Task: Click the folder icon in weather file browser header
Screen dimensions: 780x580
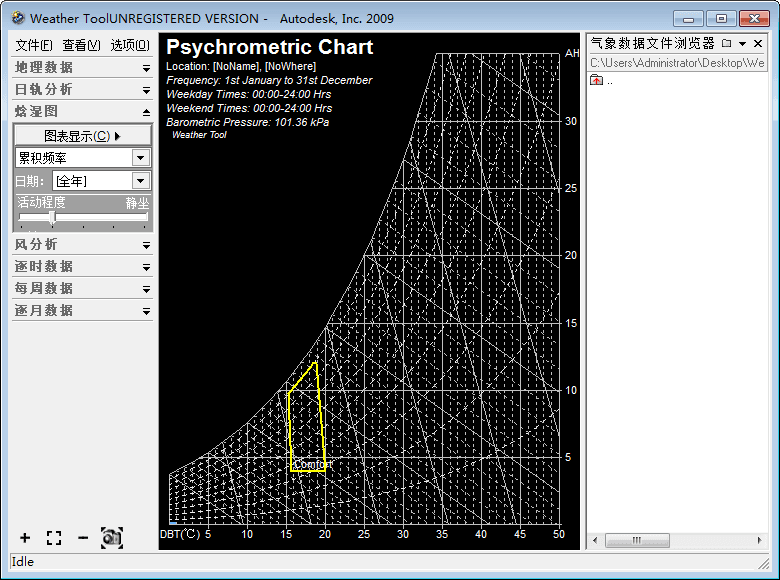Action: tap(727, 43)
